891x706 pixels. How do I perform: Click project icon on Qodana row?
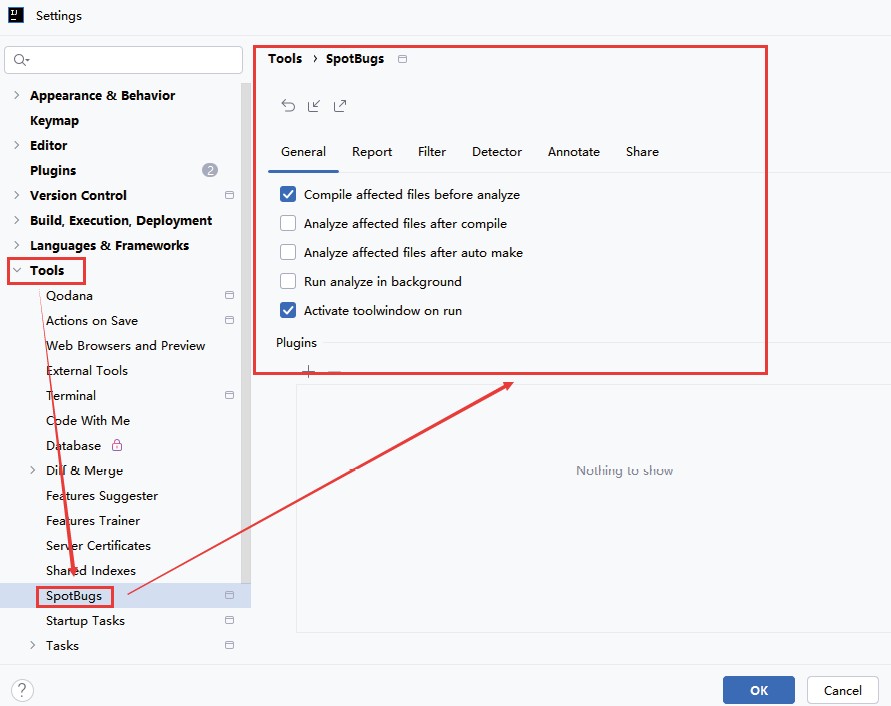tap(230, 295)
